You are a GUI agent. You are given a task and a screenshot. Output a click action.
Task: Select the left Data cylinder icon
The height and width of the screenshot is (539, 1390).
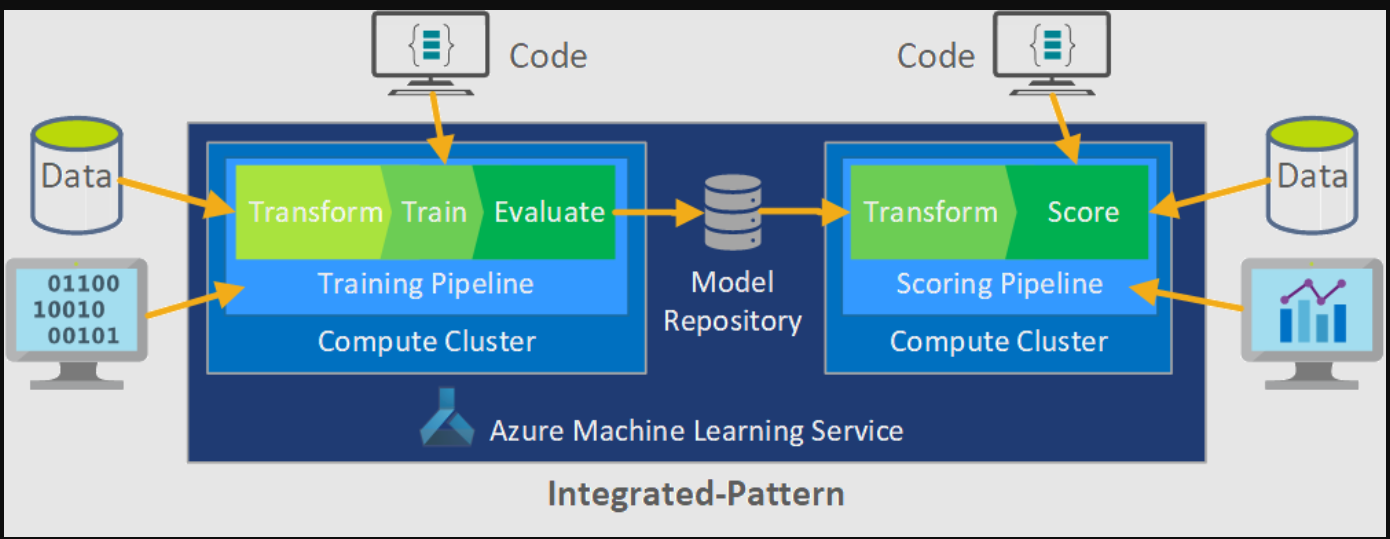coord(76,174)
